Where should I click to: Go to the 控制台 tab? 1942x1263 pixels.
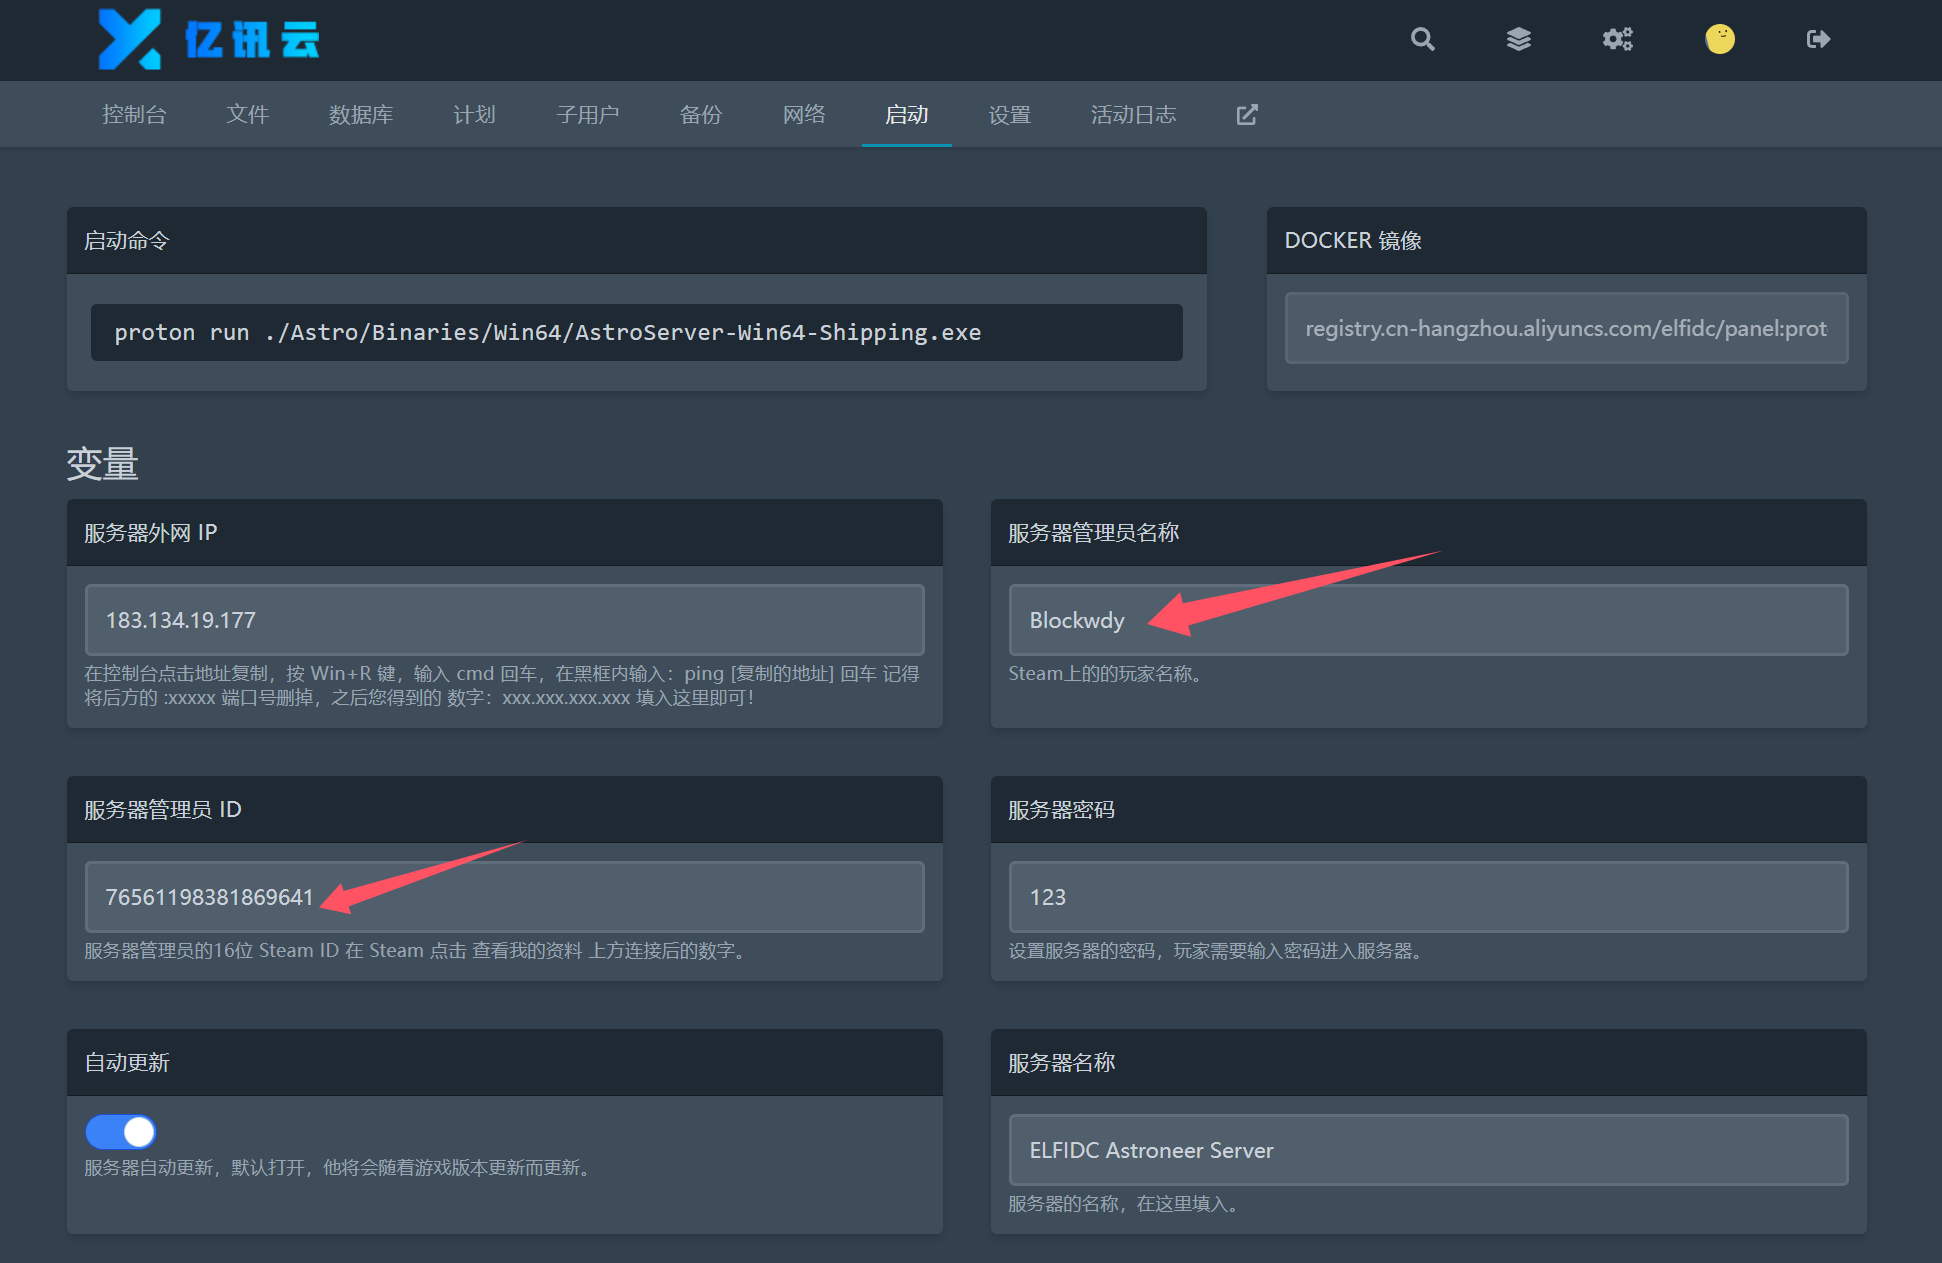pos(134,115)
